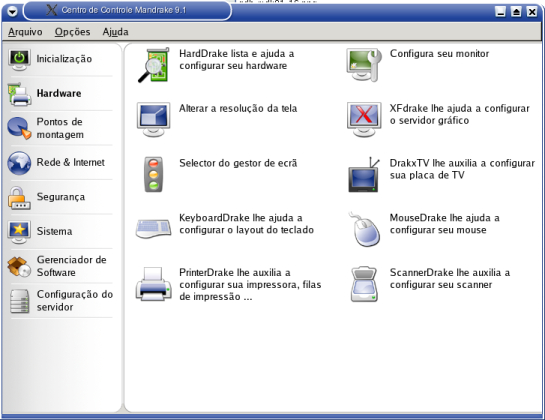The image size is (545, 420).
Task: Click the Gerenciador de Software label
Action: coord(72,266)
